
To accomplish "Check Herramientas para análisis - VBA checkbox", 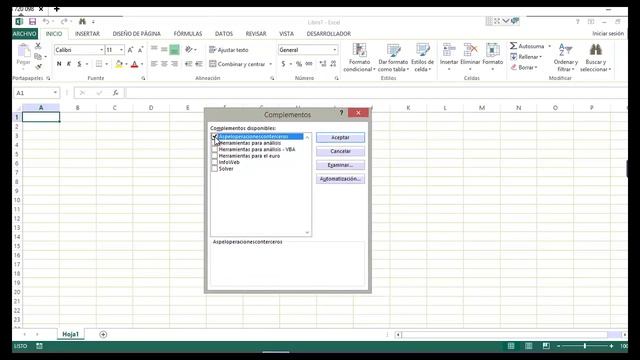I will click(x=214, y=149).
